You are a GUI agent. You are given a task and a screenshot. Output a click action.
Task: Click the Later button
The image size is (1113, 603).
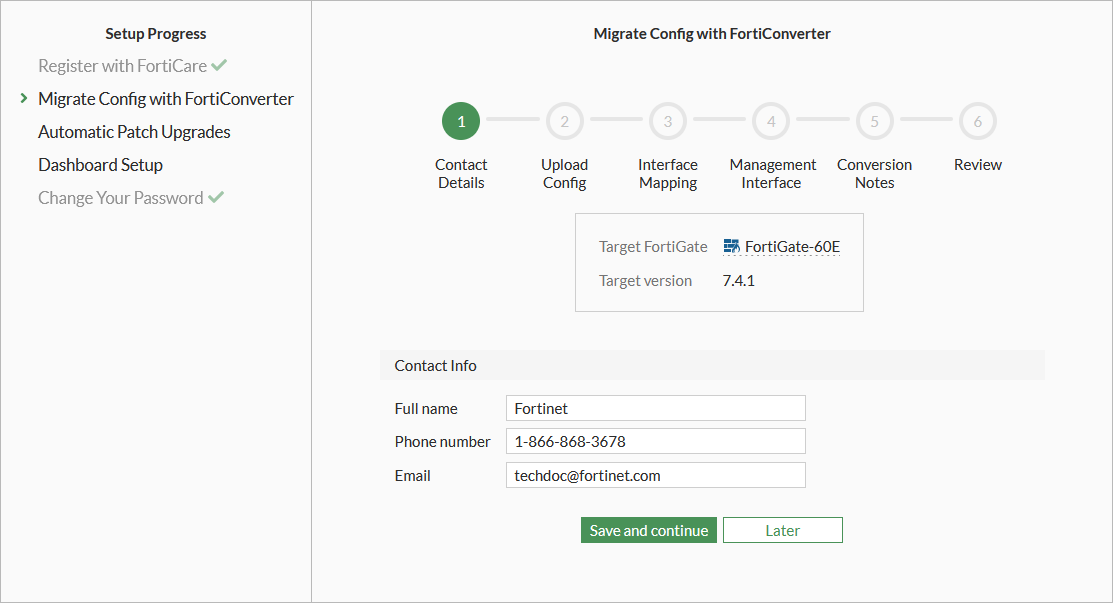point(782,531)
